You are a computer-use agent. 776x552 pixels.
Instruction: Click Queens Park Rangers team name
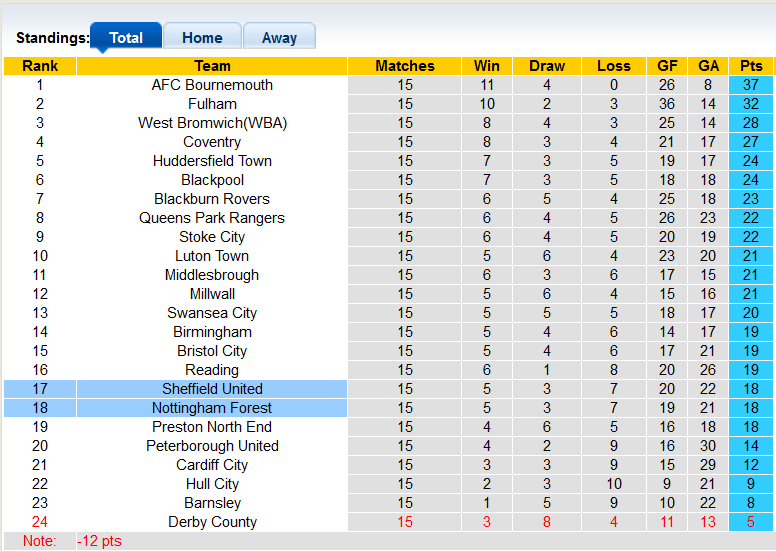[212, 218]
